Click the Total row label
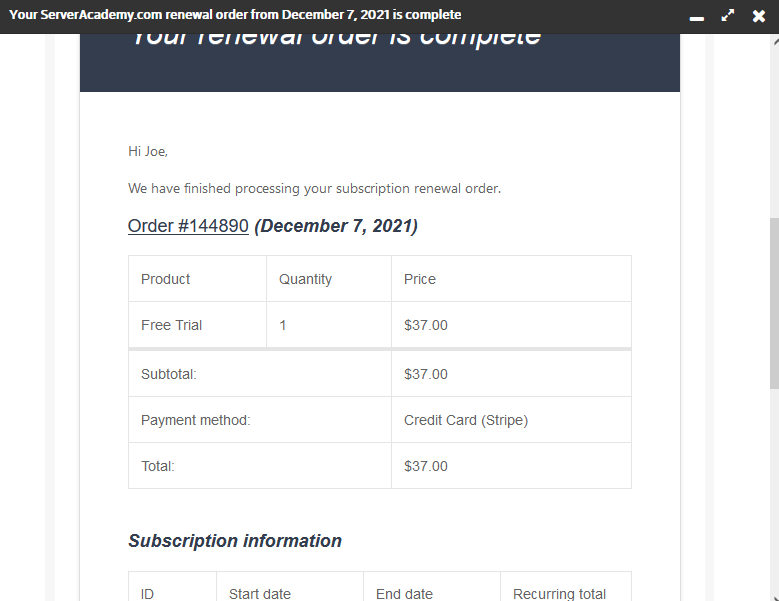The width and height of the screenshot is (779, 601). 158,466
